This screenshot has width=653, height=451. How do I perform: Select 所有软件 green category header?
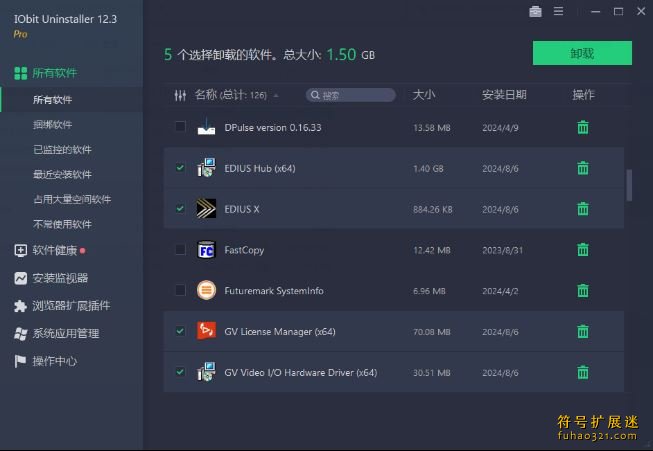click(55, 73)
